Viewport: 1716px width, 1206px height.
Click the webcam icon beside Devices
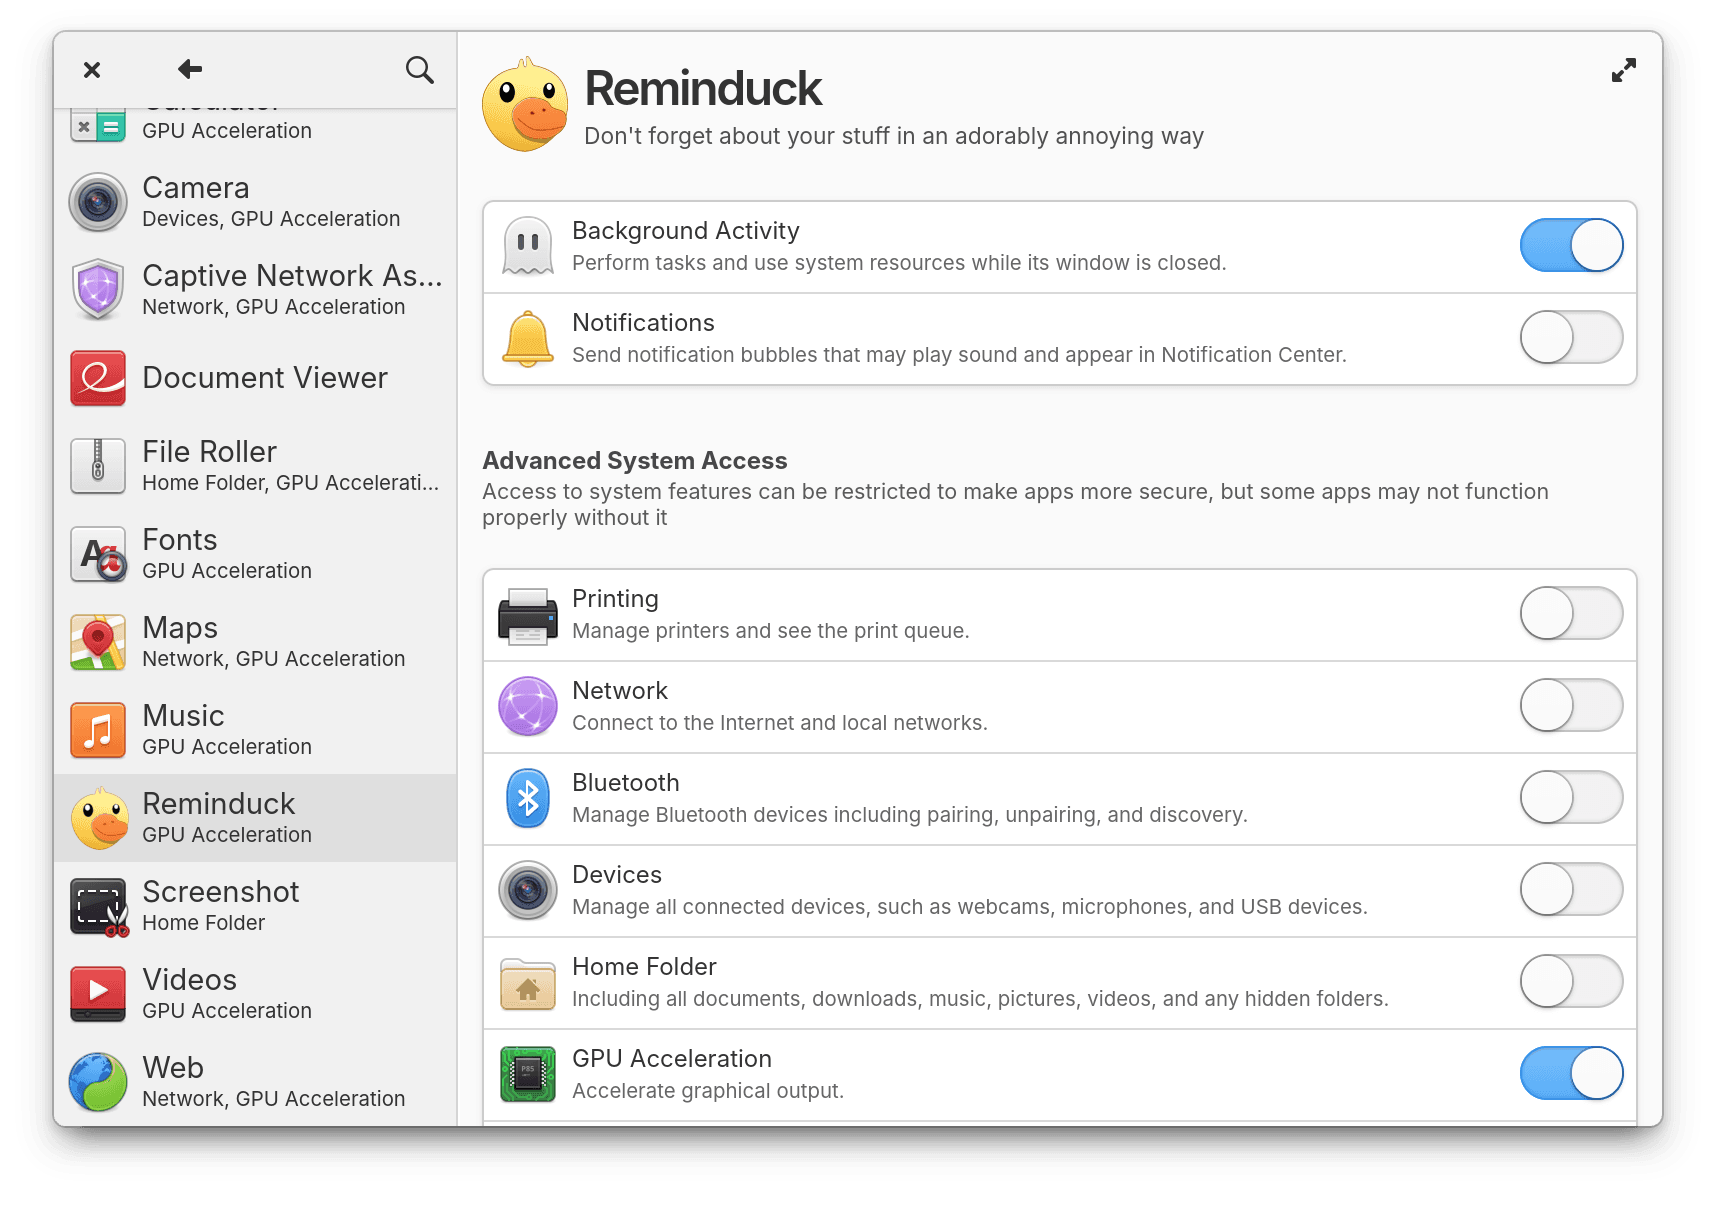pyautogui.click(x=527, y=890)
